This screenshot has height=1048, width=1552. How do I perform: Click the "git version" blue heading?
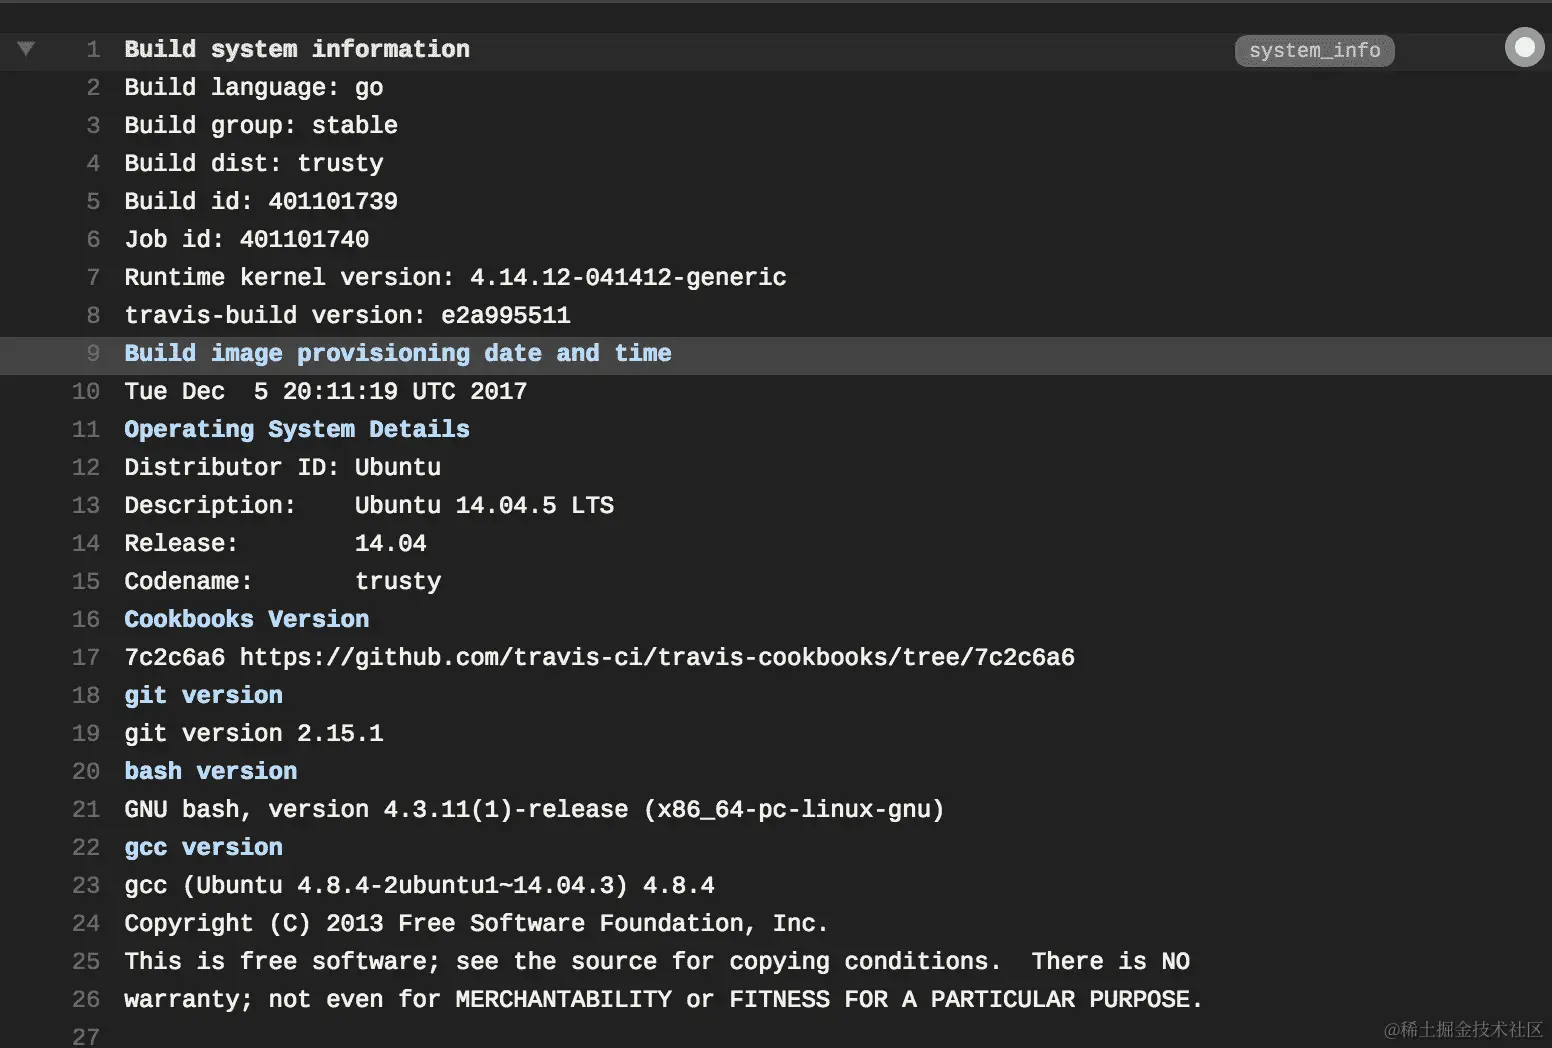[203, 695]
